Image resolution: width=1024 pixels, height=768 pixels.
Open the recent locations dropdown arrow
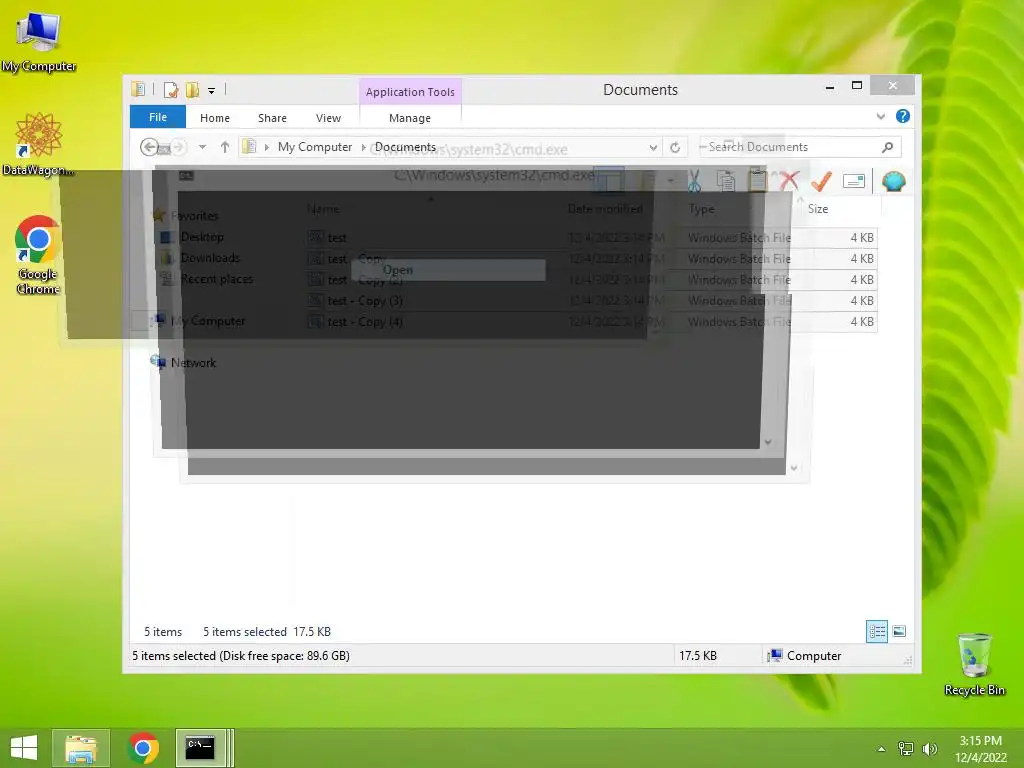click(202, 147)
